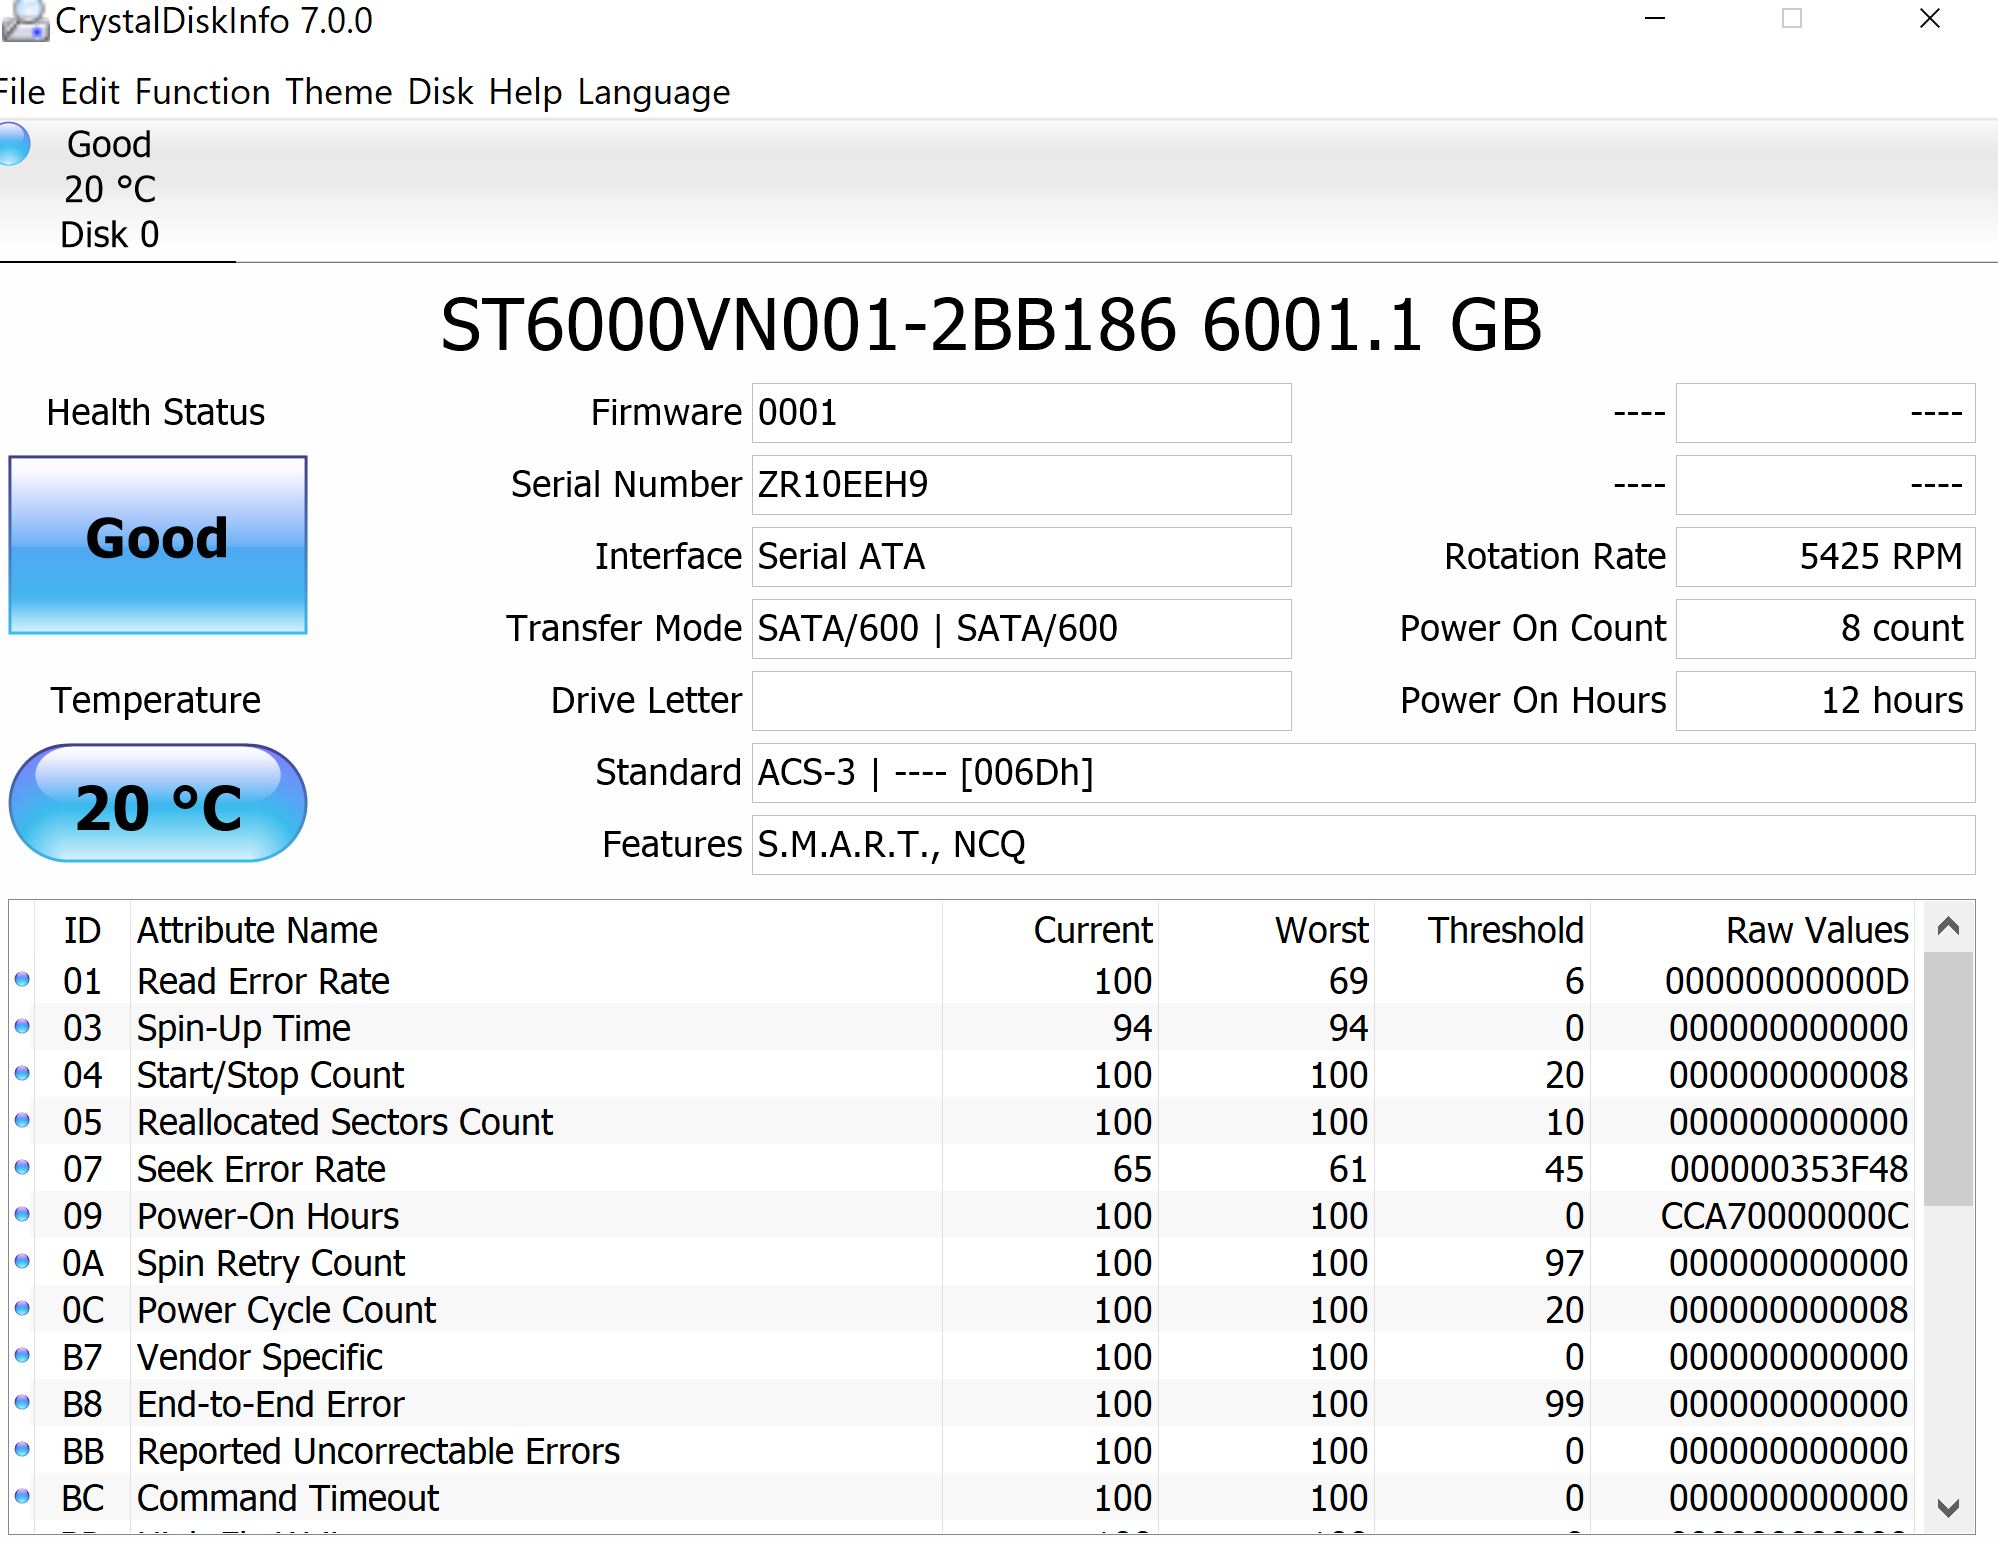Click status dot beside End-to-End Error
The height and width of the screenshot is (1544, 1998).
(x=22, y=1402)
